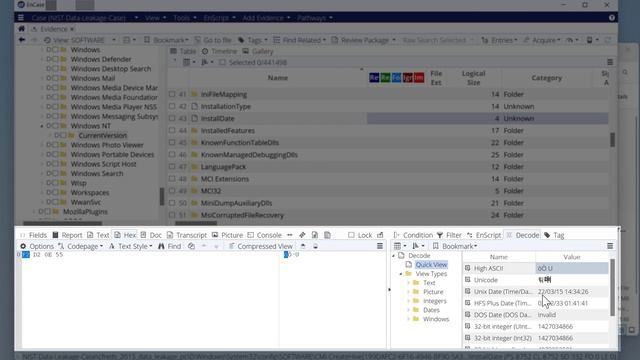Select the CurrentVersion tree folder
The height and width of the screenshot is (360, 640).
click(x=102, y=136)
